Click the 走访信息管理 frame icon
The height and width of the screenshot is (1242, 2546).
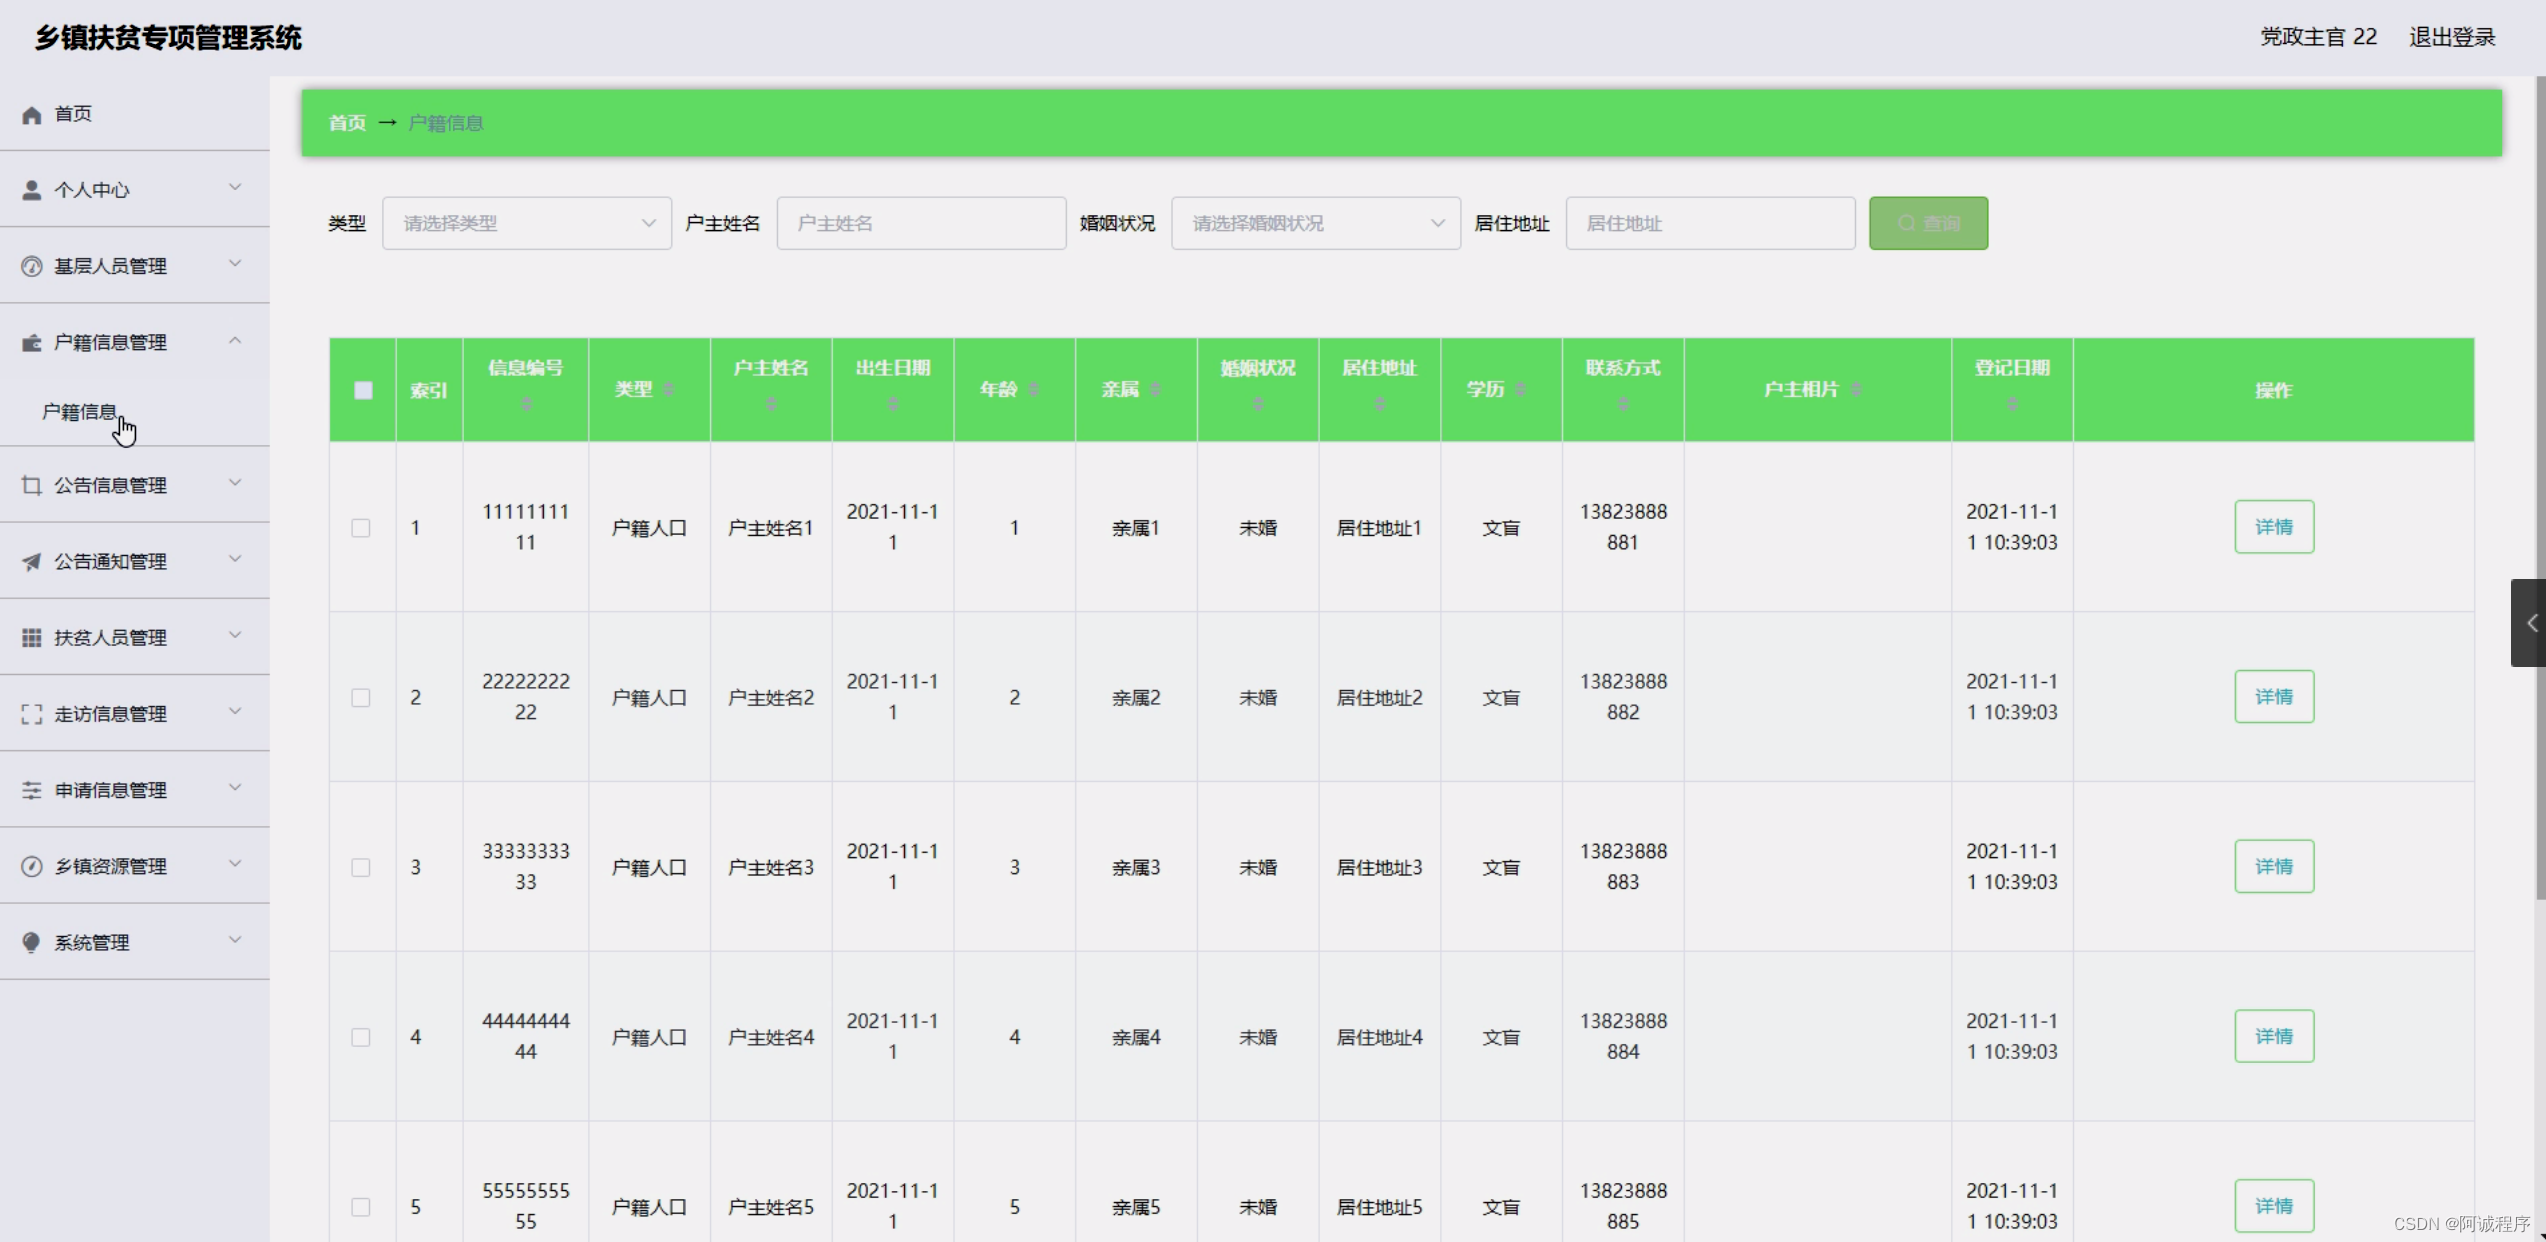[x=30, y=713]
